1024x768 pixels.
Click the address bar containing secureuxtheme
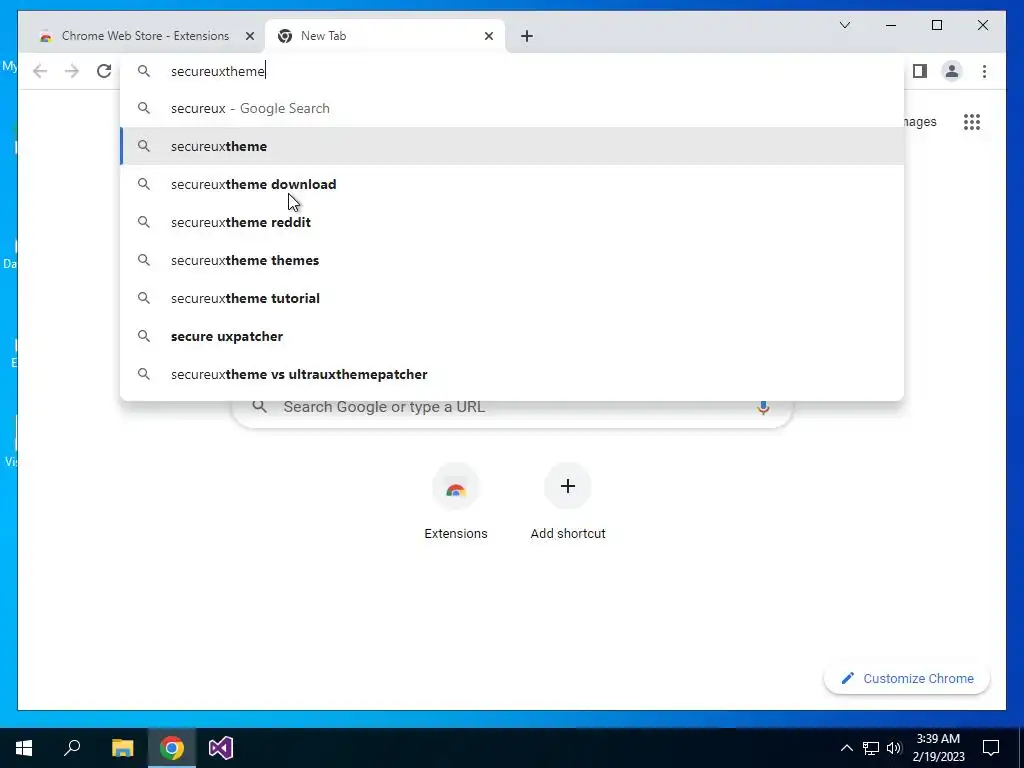[x=513, y=71]
